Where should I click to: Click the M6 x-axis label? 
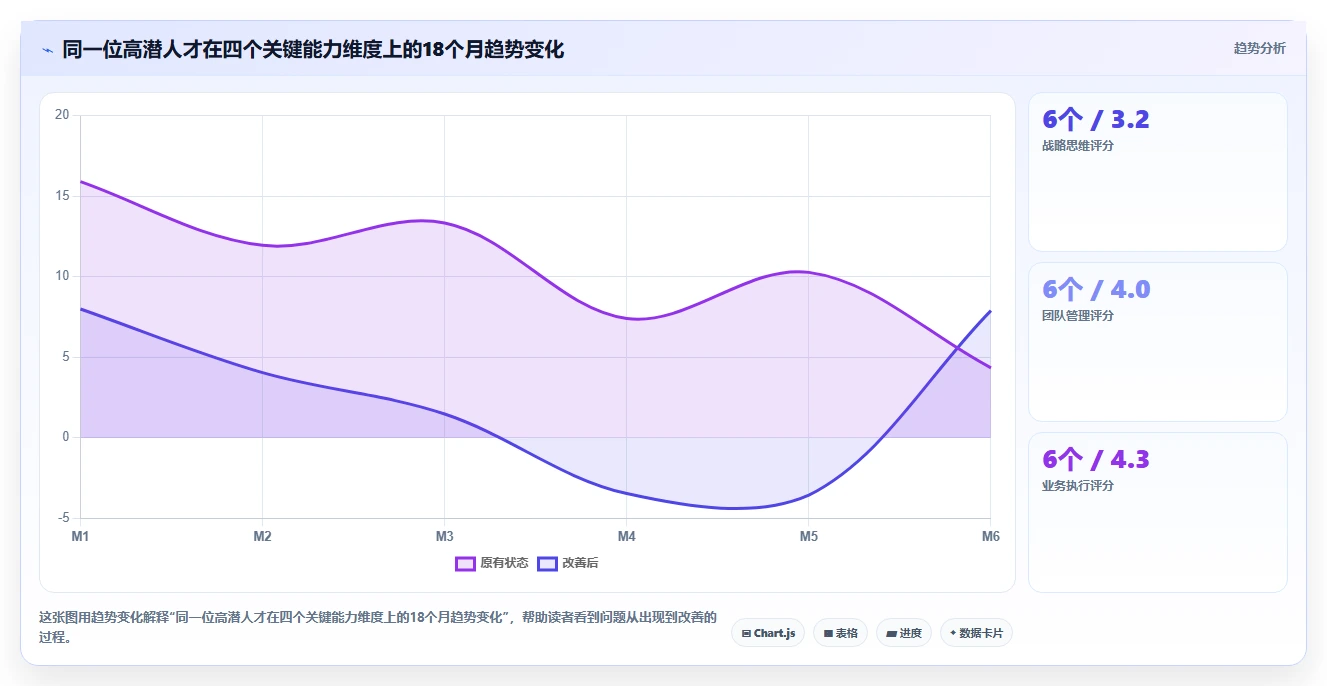point(990,537)
